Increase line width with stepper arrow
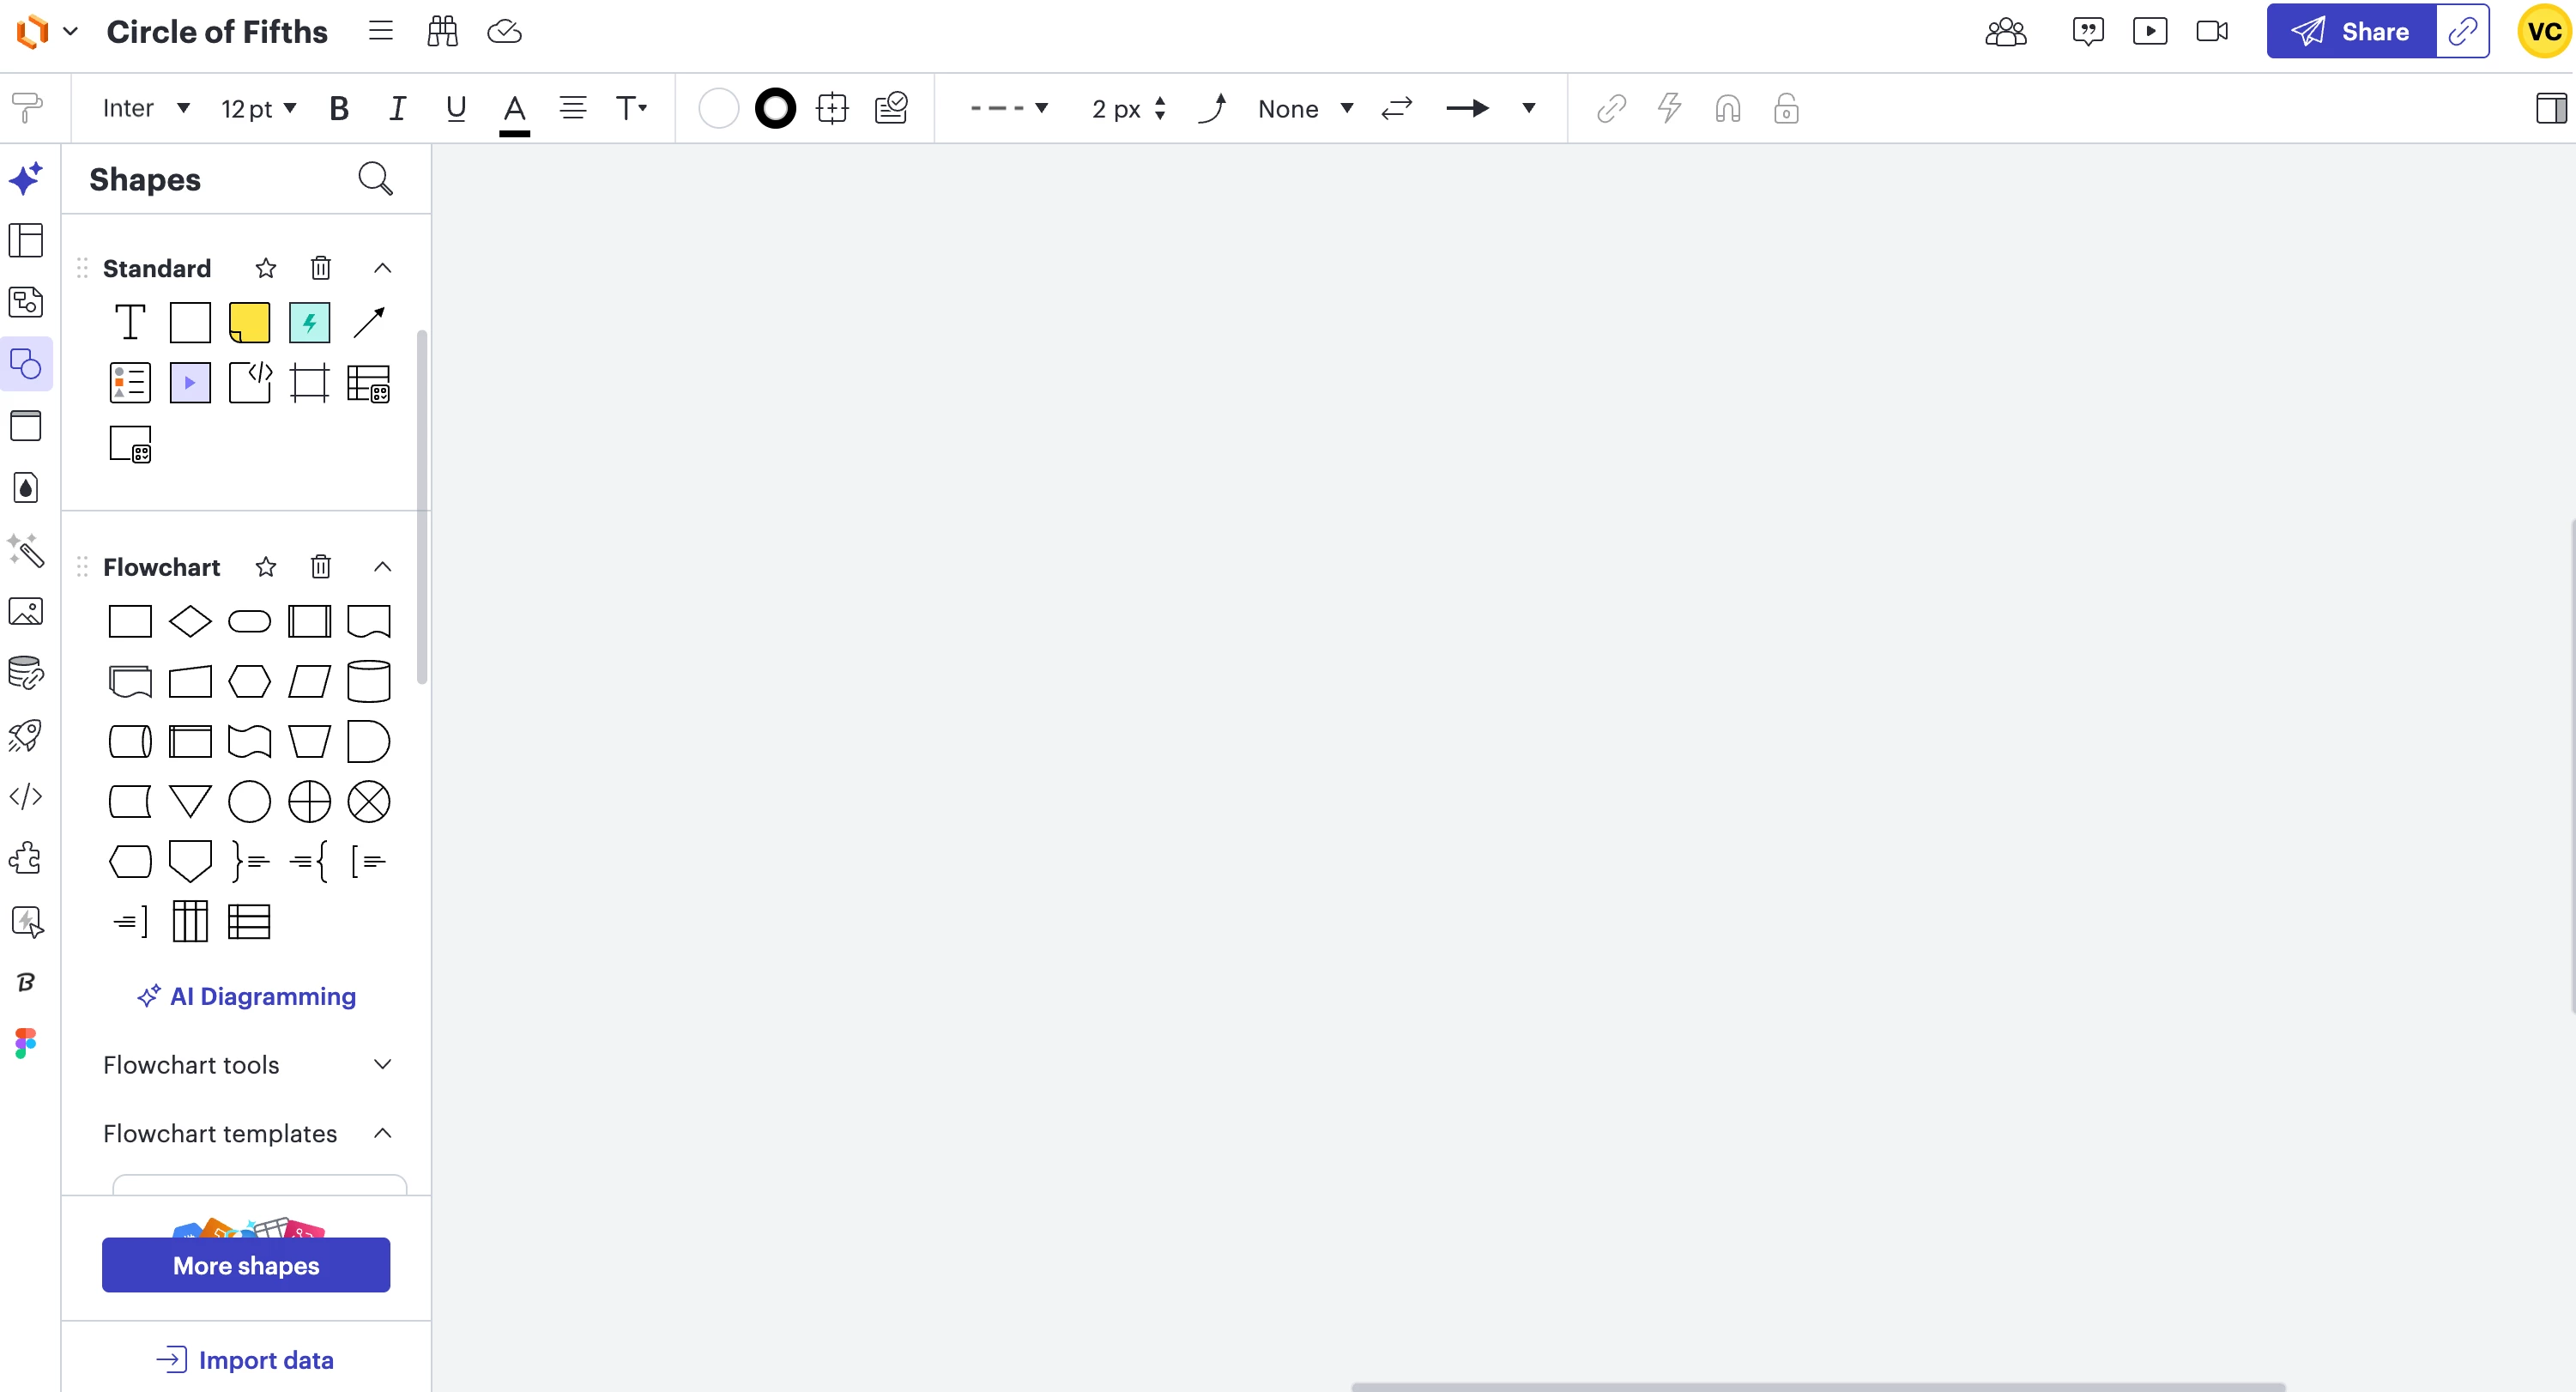The image size is (2576, 1392). click(x=1160, y=100)
